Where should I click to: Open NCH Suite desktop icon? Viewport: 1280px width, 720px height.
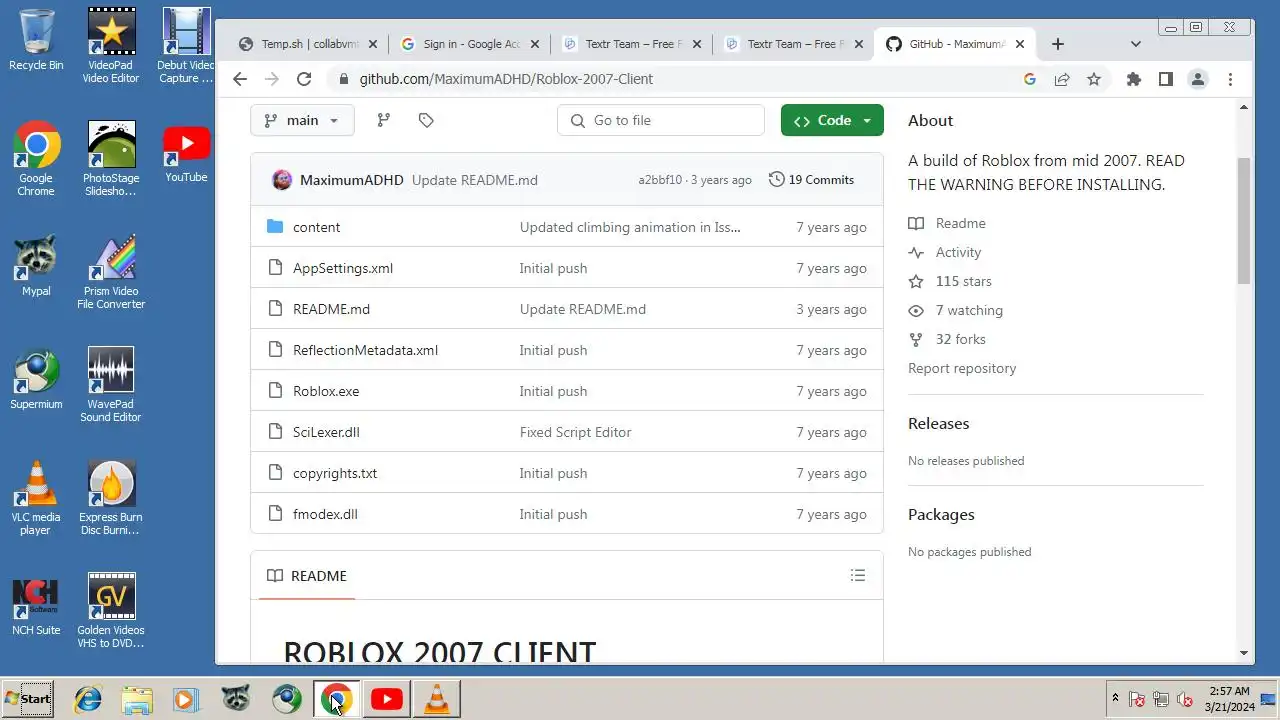pyautogui.click(x=36, y=605)
